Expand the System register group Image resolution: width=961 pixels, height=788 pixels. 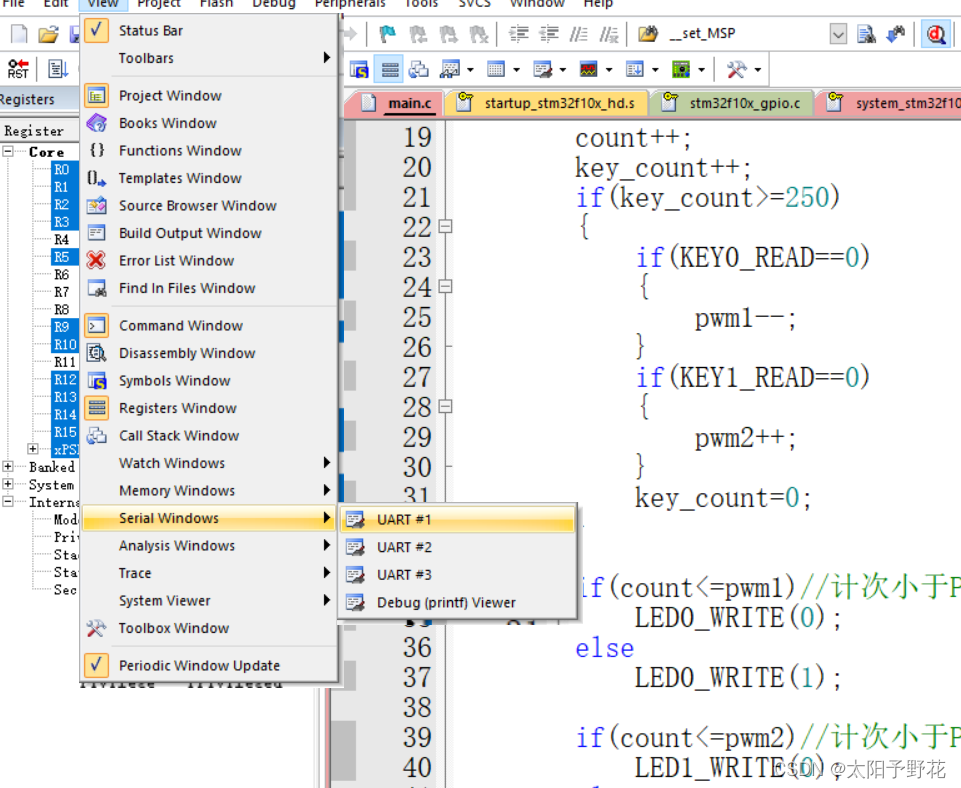[x=7, y=484]
